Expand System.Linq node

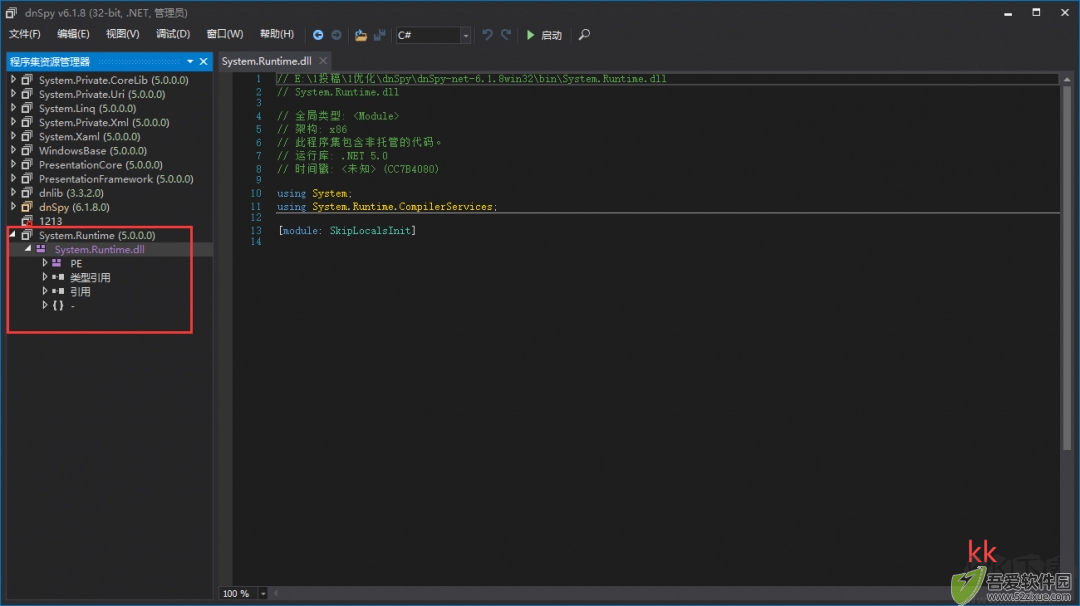click(x=13, y=108)
